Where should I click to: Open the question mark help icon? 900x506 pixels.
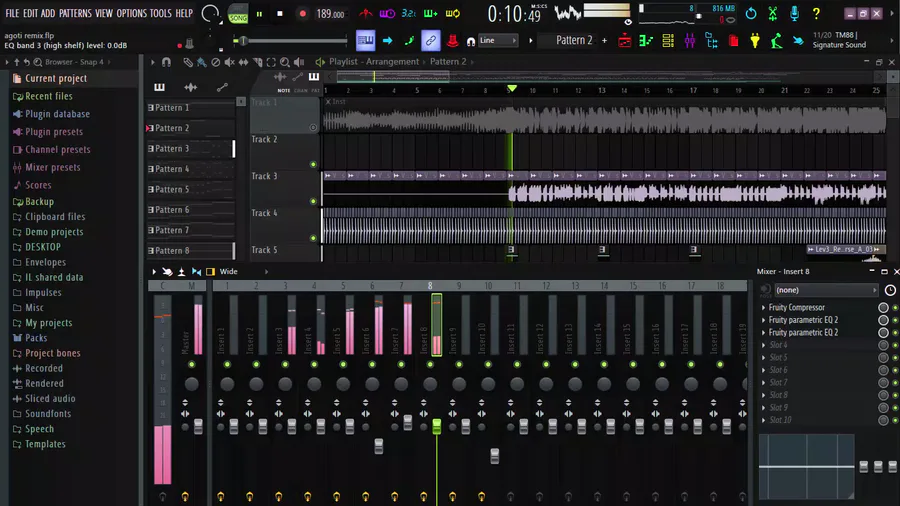pos(816,13)
